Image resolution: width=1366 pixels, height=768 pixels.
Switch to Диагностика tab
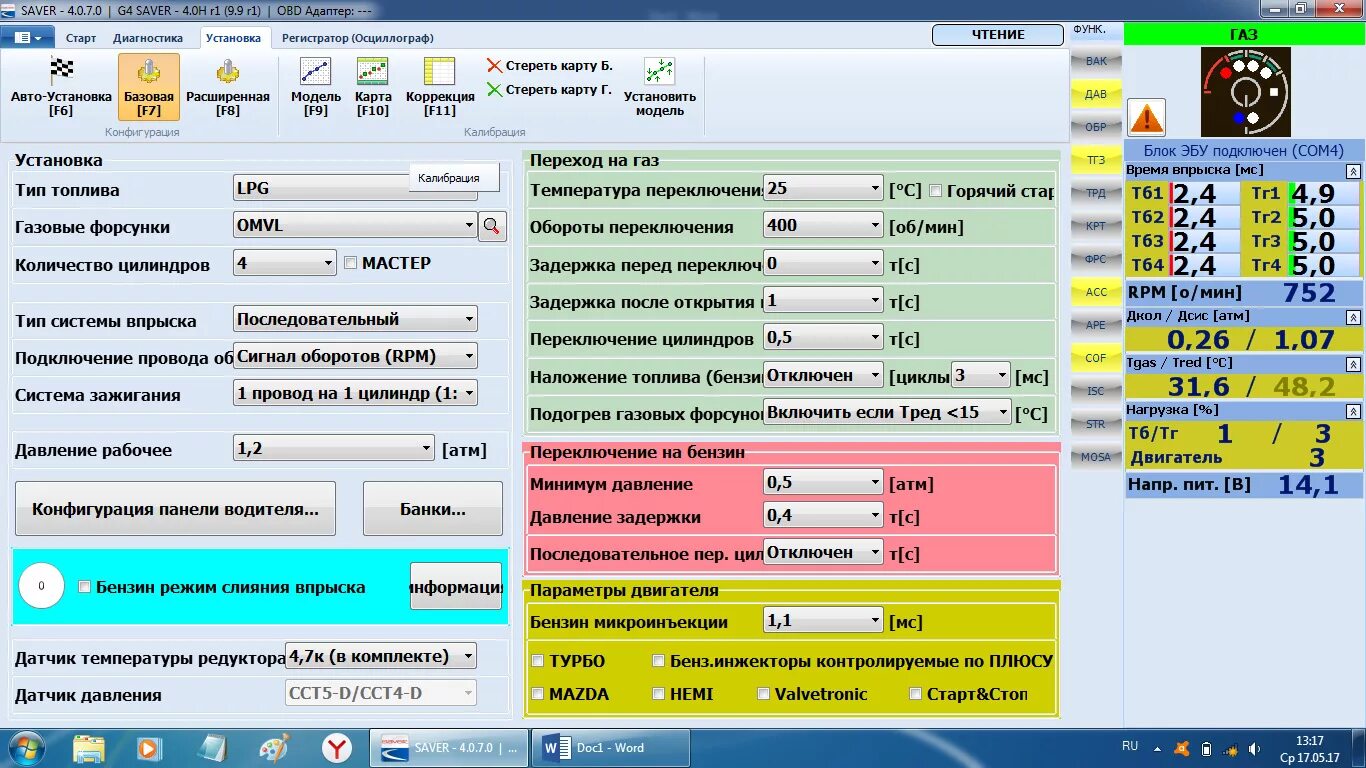click(148, 38)
